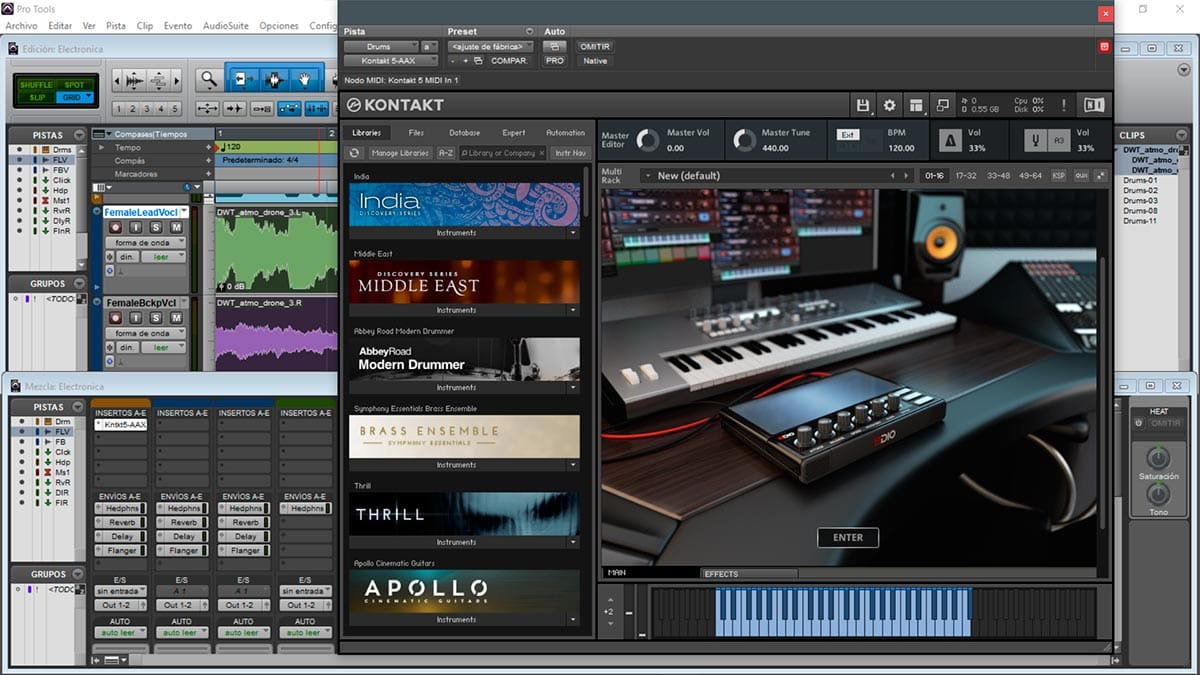Select the Trim tool in the Edit window

click(x=242, y=79)
